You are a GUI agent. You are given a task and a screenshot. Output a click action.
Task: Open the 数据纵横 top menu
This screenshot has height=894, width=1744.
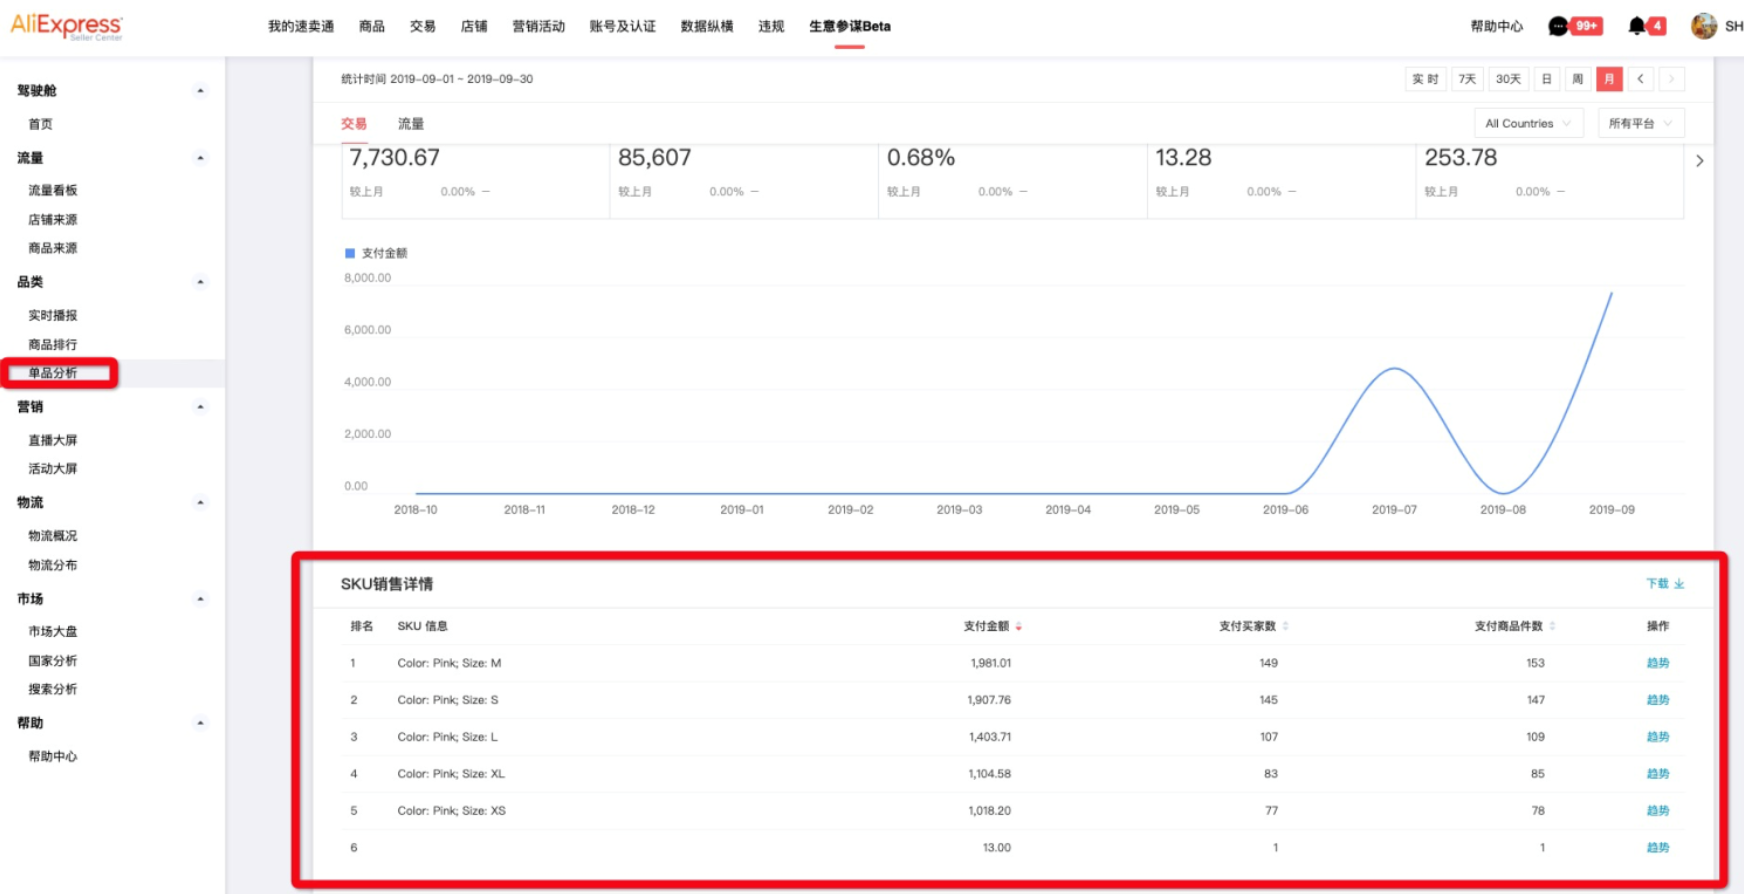706,26
